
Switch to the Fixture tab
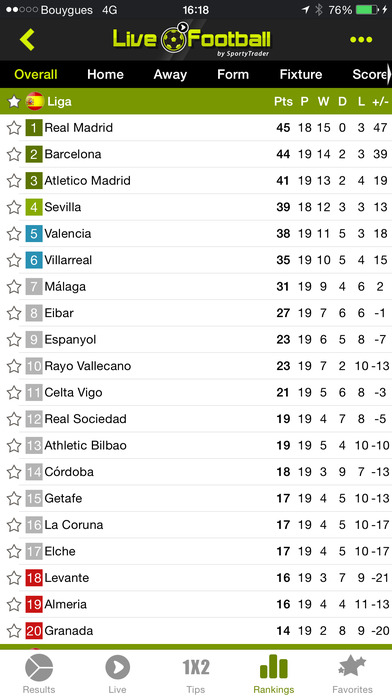[x=301, y=74]
